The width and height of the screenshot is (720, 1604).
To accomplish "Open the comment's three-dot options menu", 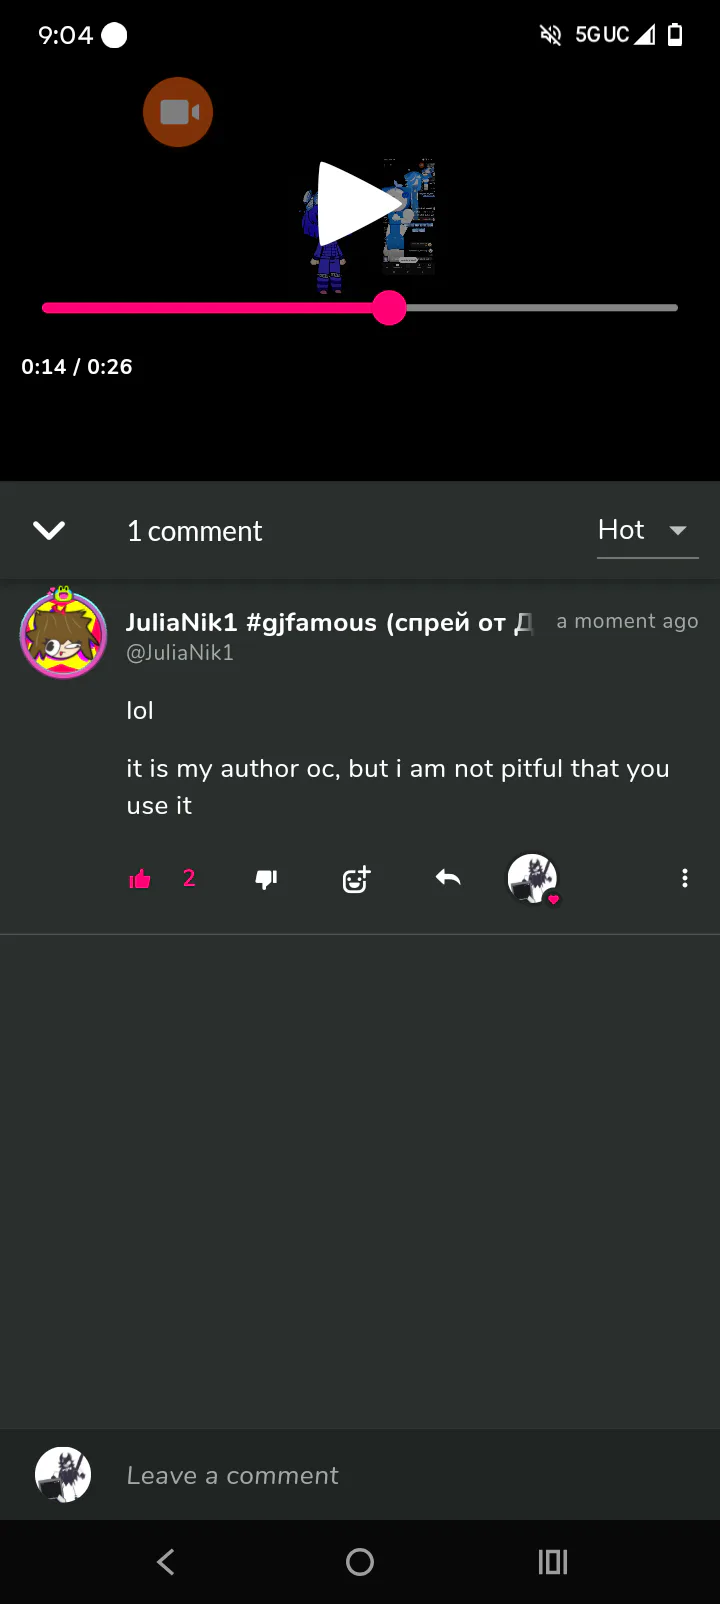I will coord(685,878).
